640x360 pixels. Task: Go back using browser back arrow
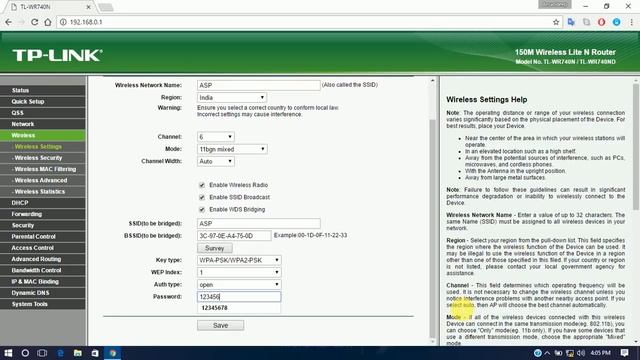(x=9, y=22)
